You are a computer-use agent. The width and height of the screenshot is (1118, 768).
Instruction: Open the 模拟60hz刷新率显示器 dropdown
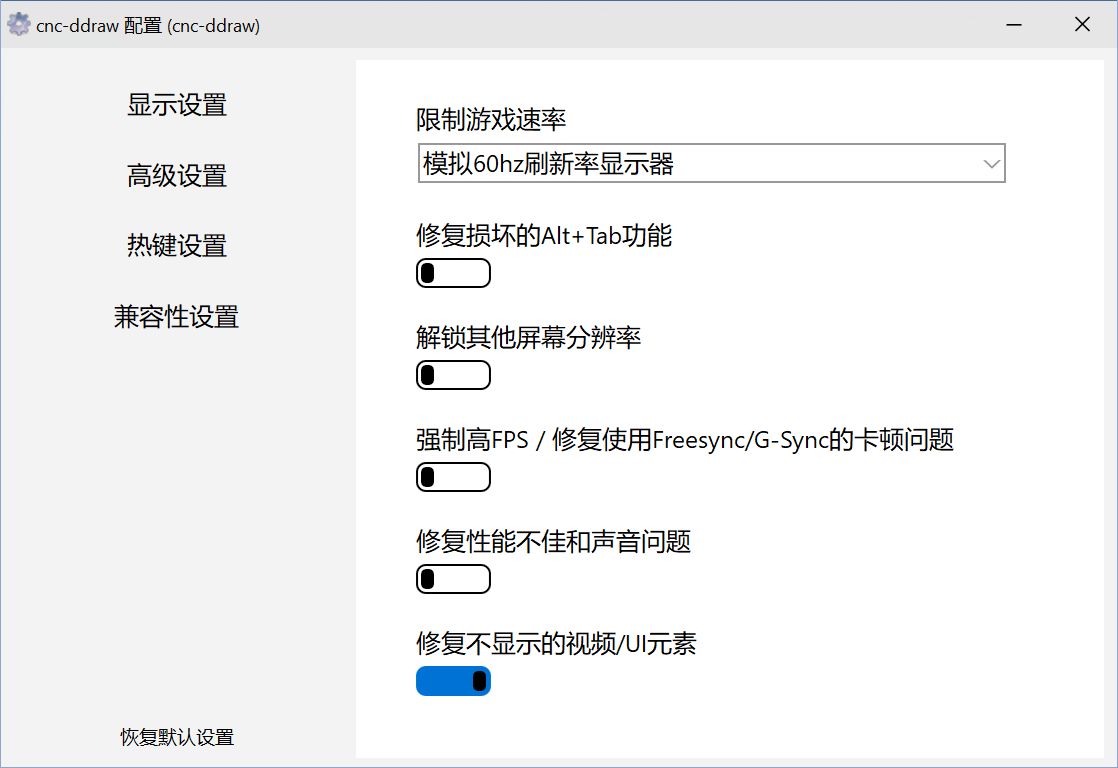pos(711,164)
